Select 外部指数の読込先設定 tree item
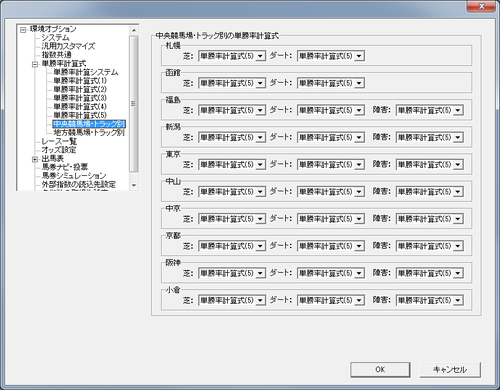Viewport: 500px width, 390px height. tap(79, 185)
